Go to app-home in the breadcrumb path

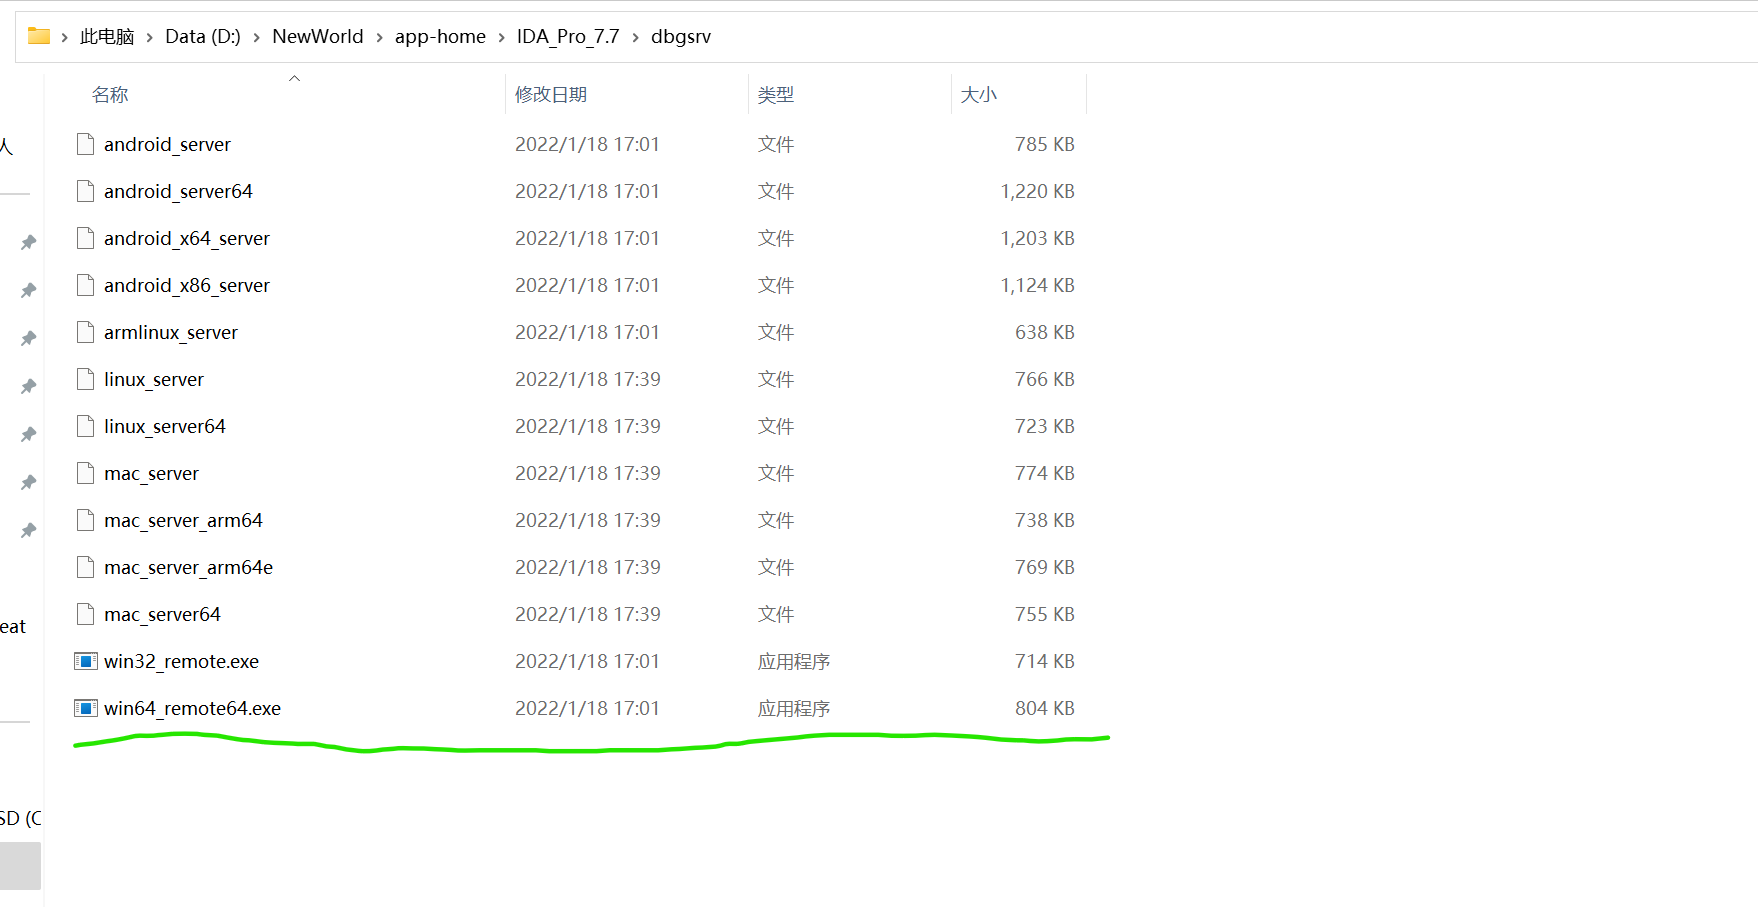tap(440, 36)
